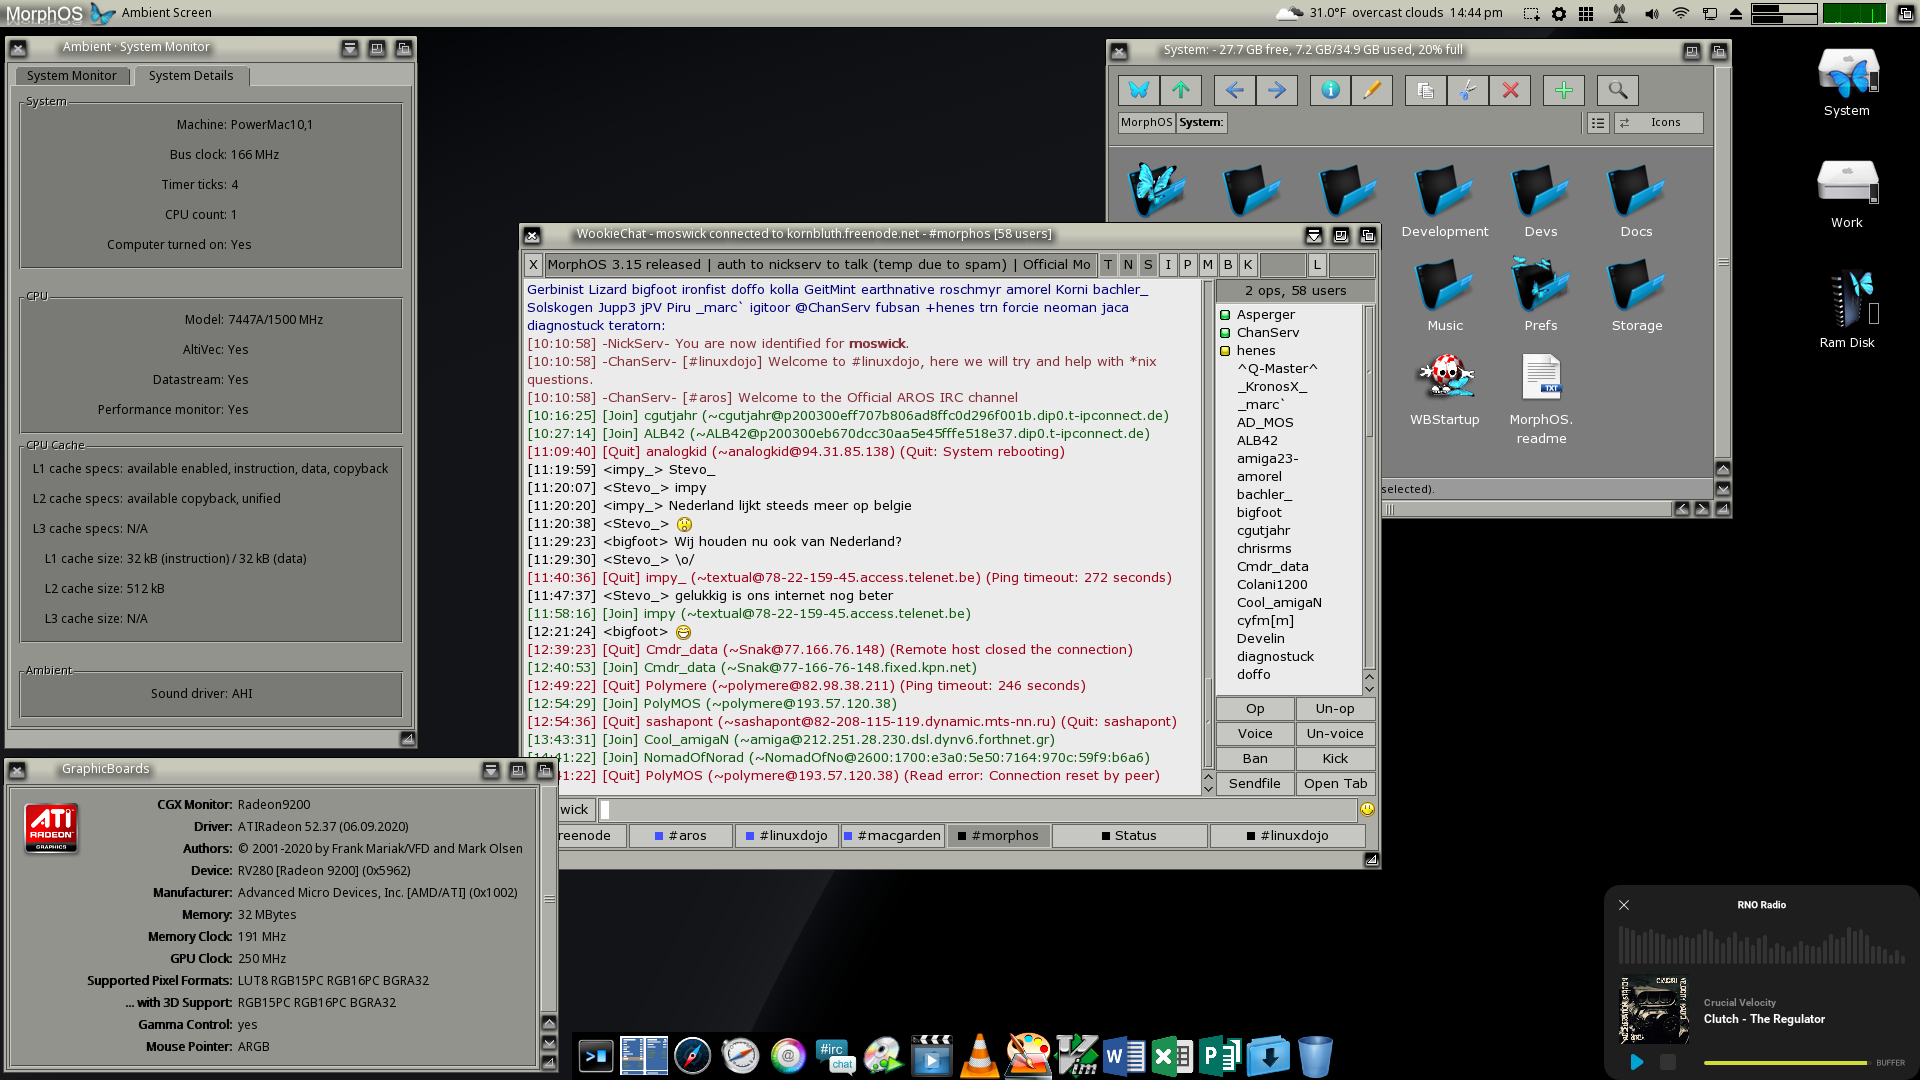The width and height of the screenshot is (1920, 1080).
Task: Click the pencil rename icon in System toolbar
Action: click(x=1372, y=90)
